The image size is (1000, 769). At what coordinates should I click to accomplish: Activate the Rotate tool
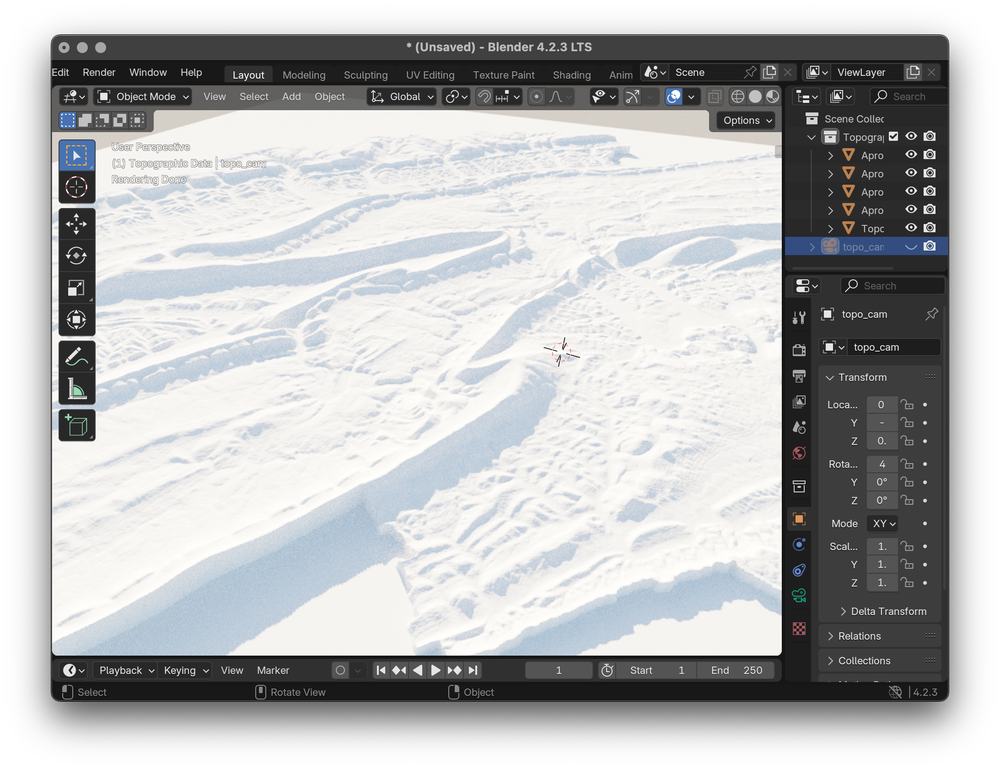(77, 255)
